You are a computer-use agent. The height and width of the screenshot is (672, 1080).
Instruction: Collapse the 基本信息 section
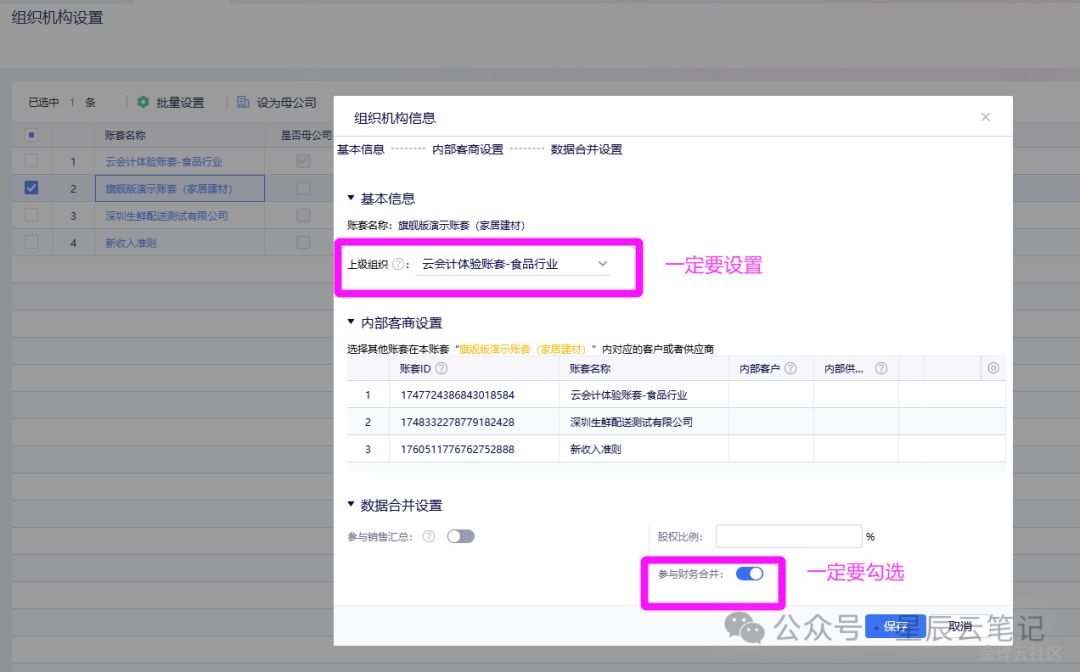coord(351,199)
